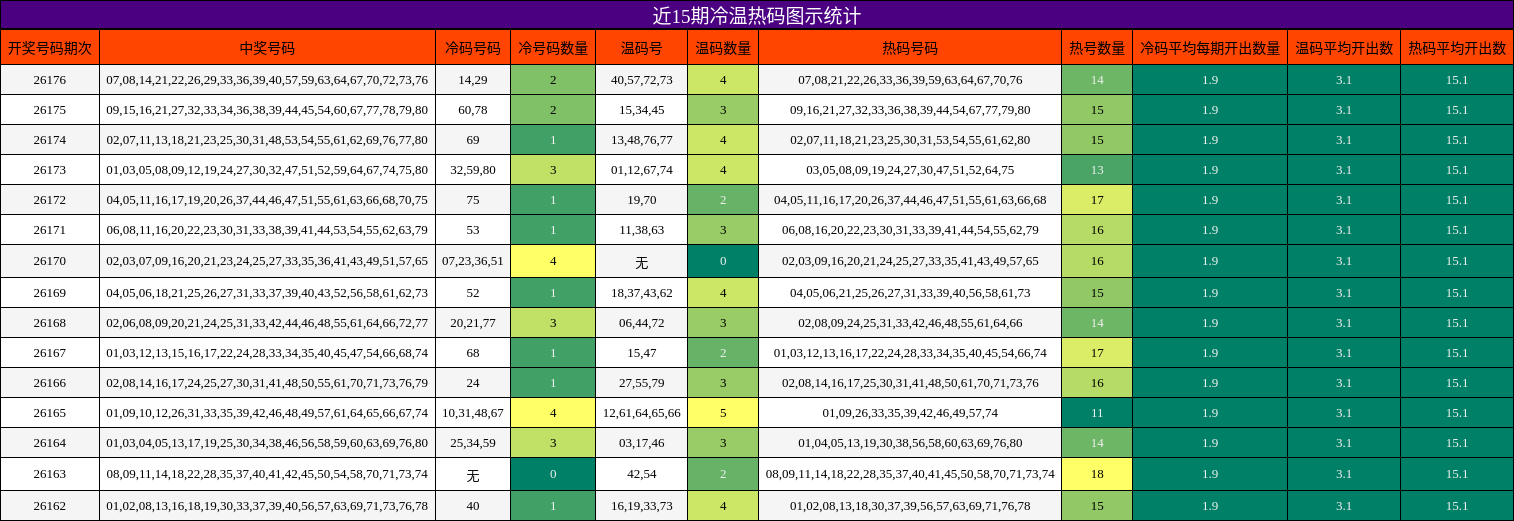Click warm numbers cell 19,70
Viewport: 1514px width, 521px height.
point(641,200)
